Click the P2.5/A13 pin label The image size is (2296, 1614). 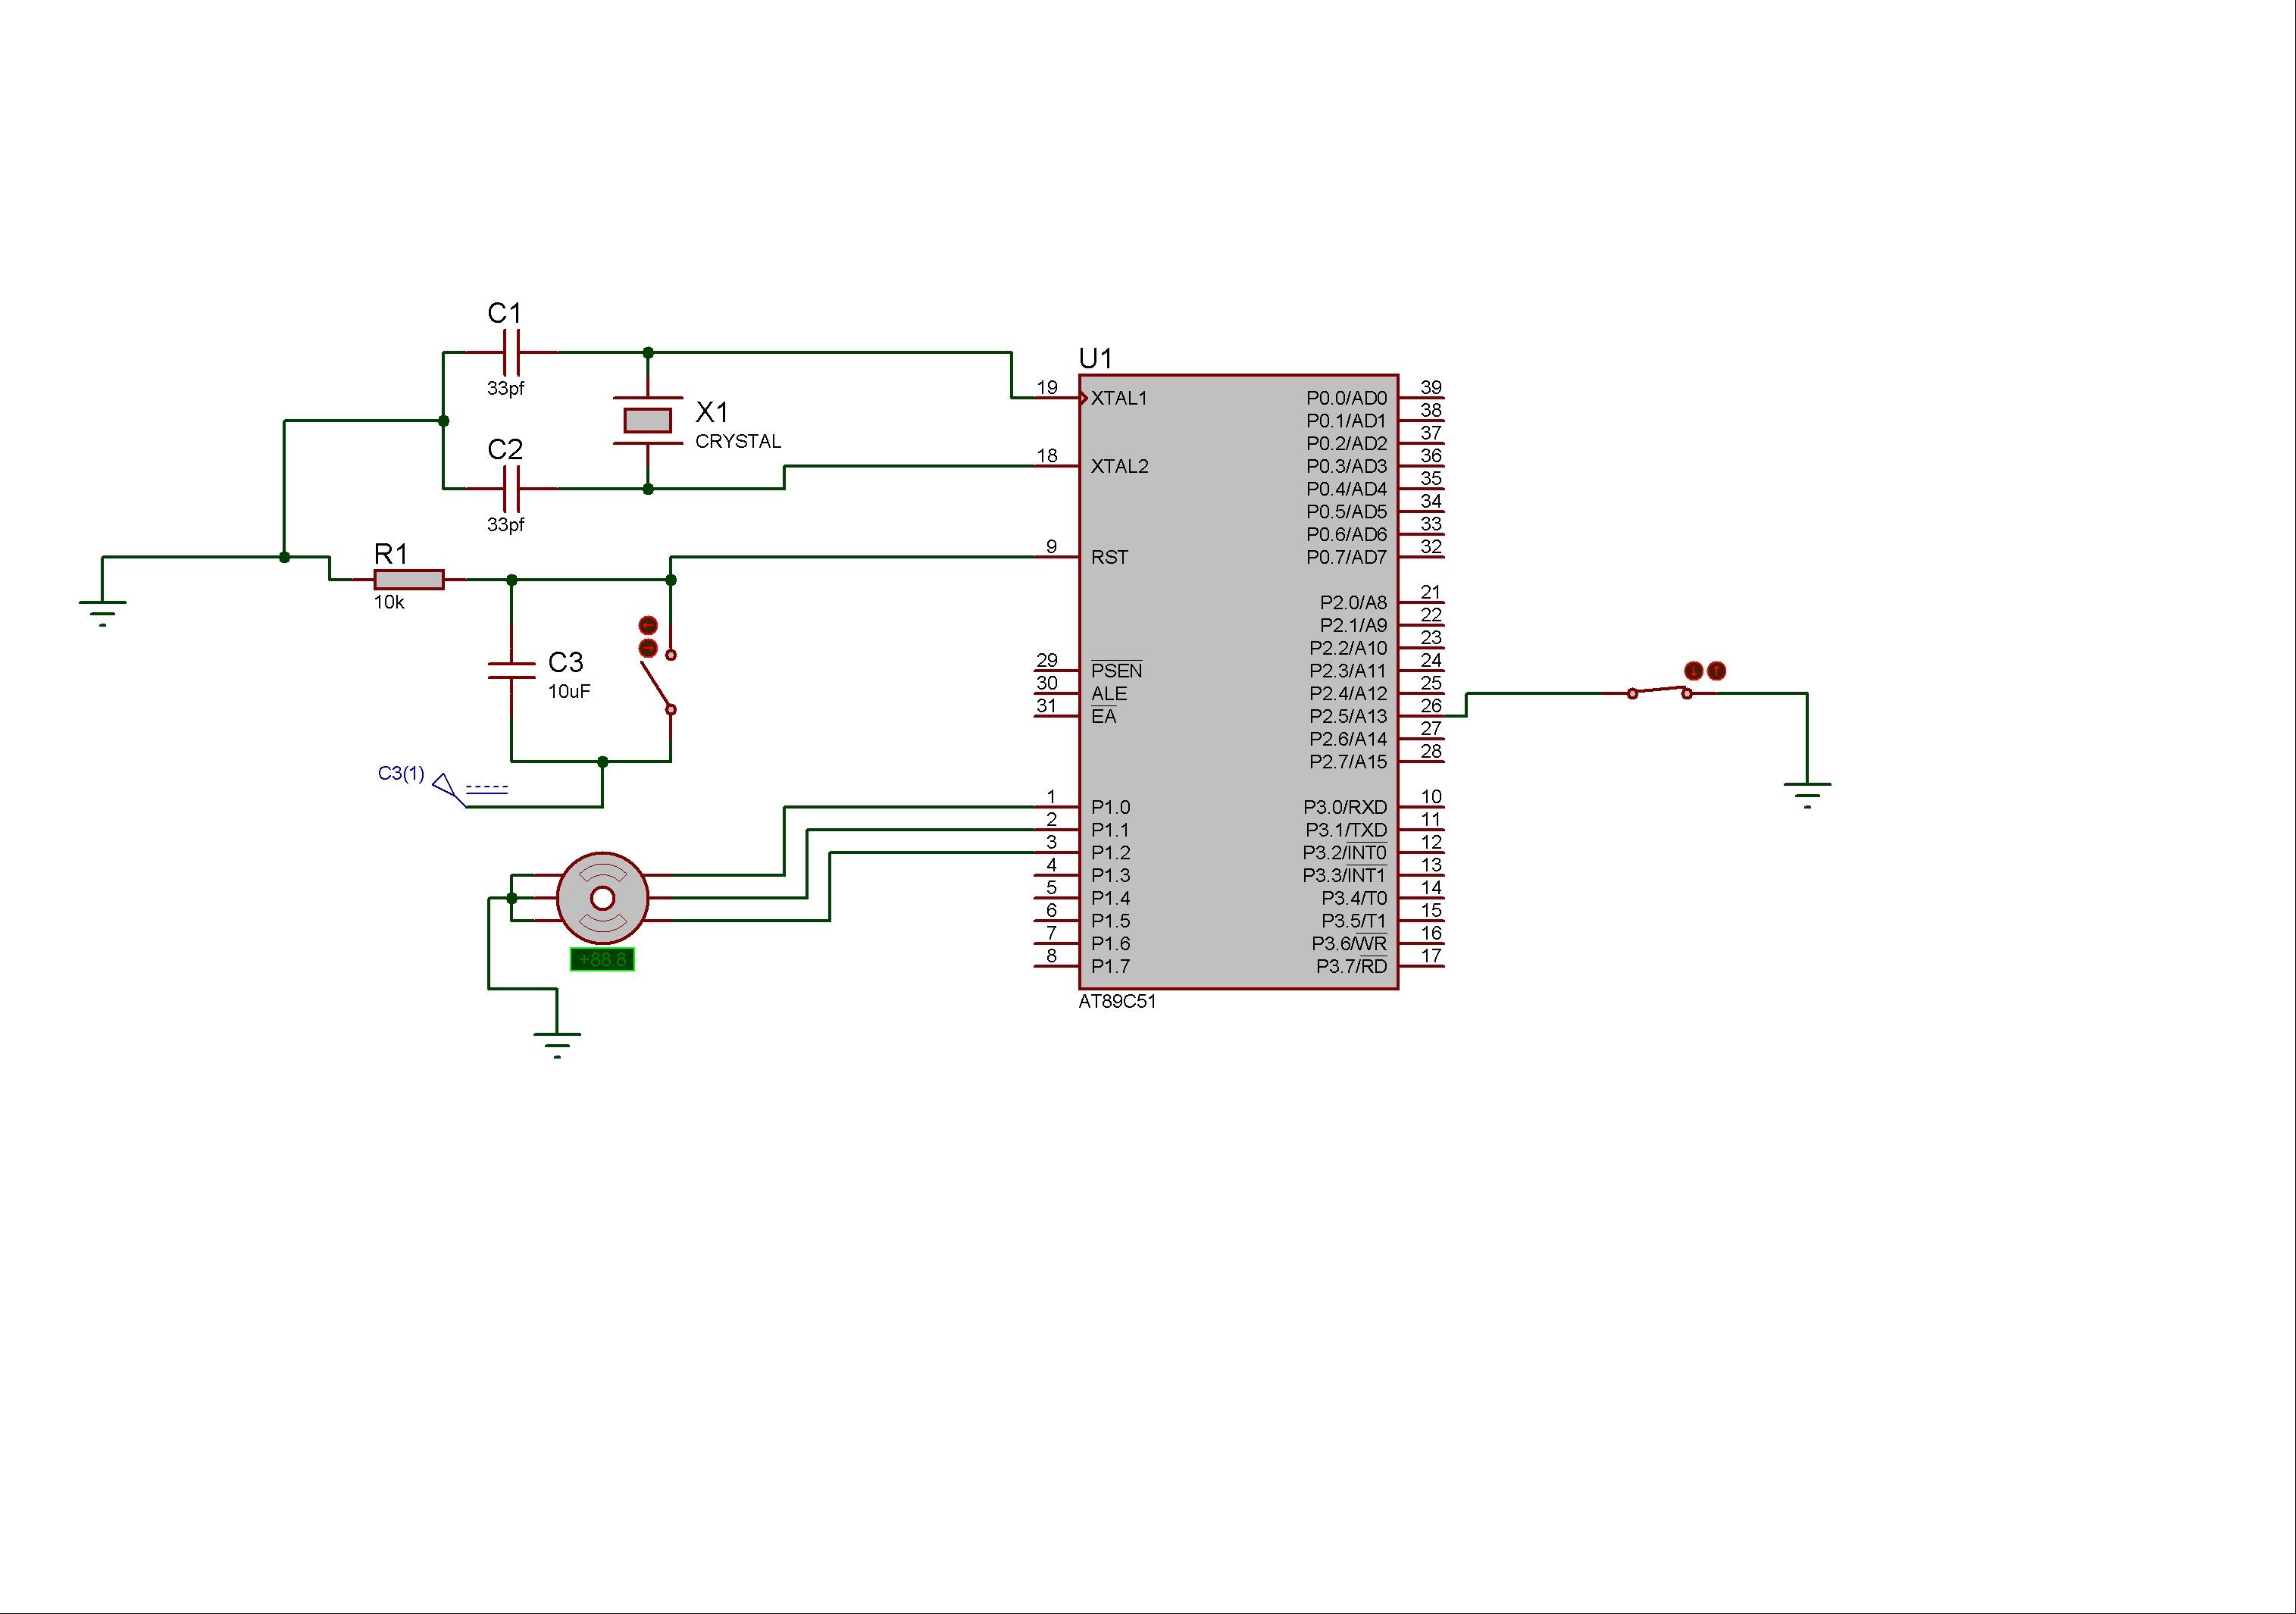(x=1348, y=716)
